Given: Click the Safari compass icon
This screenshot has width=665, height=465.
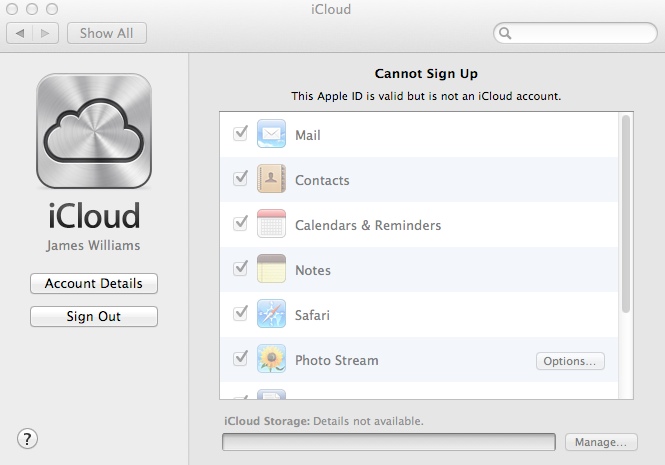Looking at the screenshot, I should (x=271, y=314).
